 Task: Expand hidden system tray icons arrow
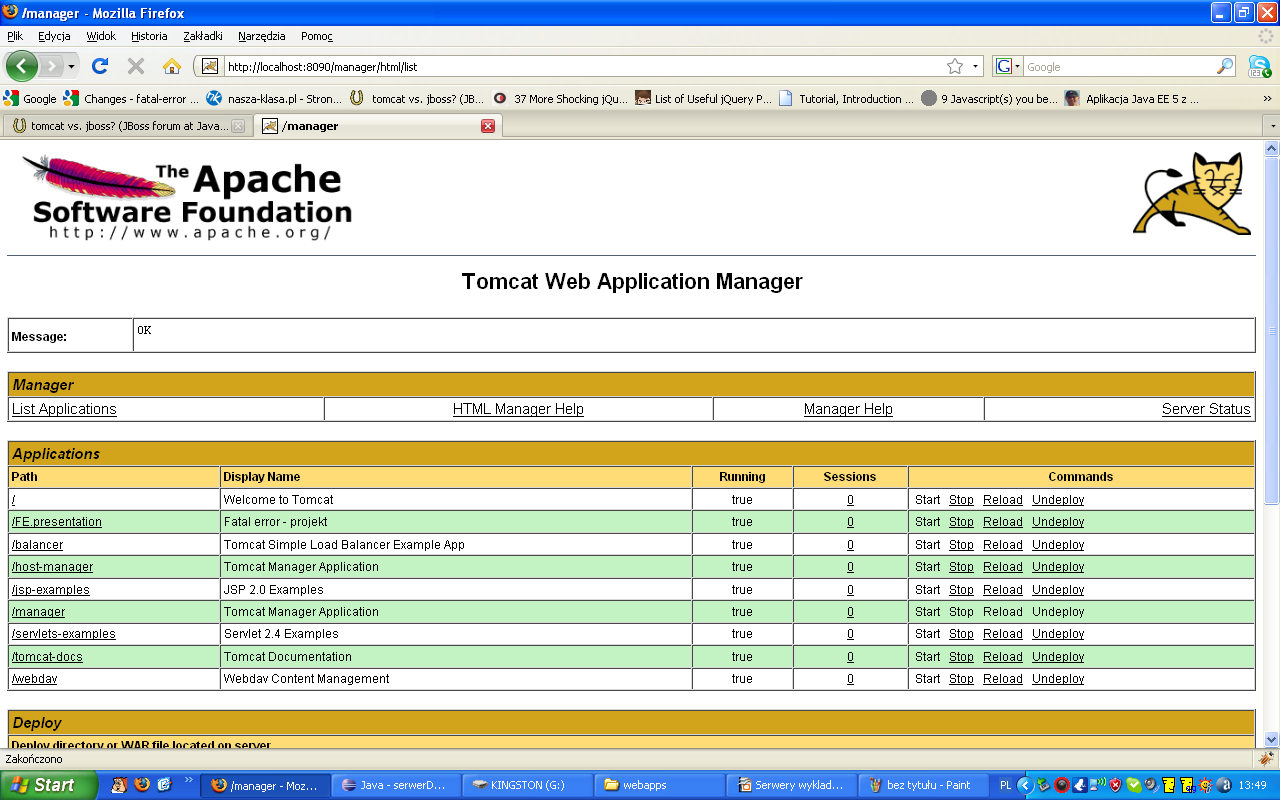(1025, 785)
